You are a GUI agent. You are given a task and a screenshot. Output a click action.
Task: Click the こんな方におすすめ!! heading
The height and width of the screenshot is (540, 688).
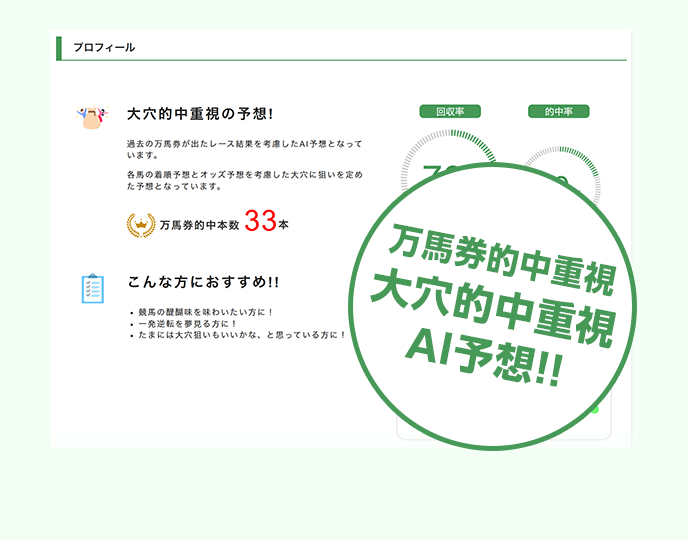pyautogui.click(x=203, y=283)
